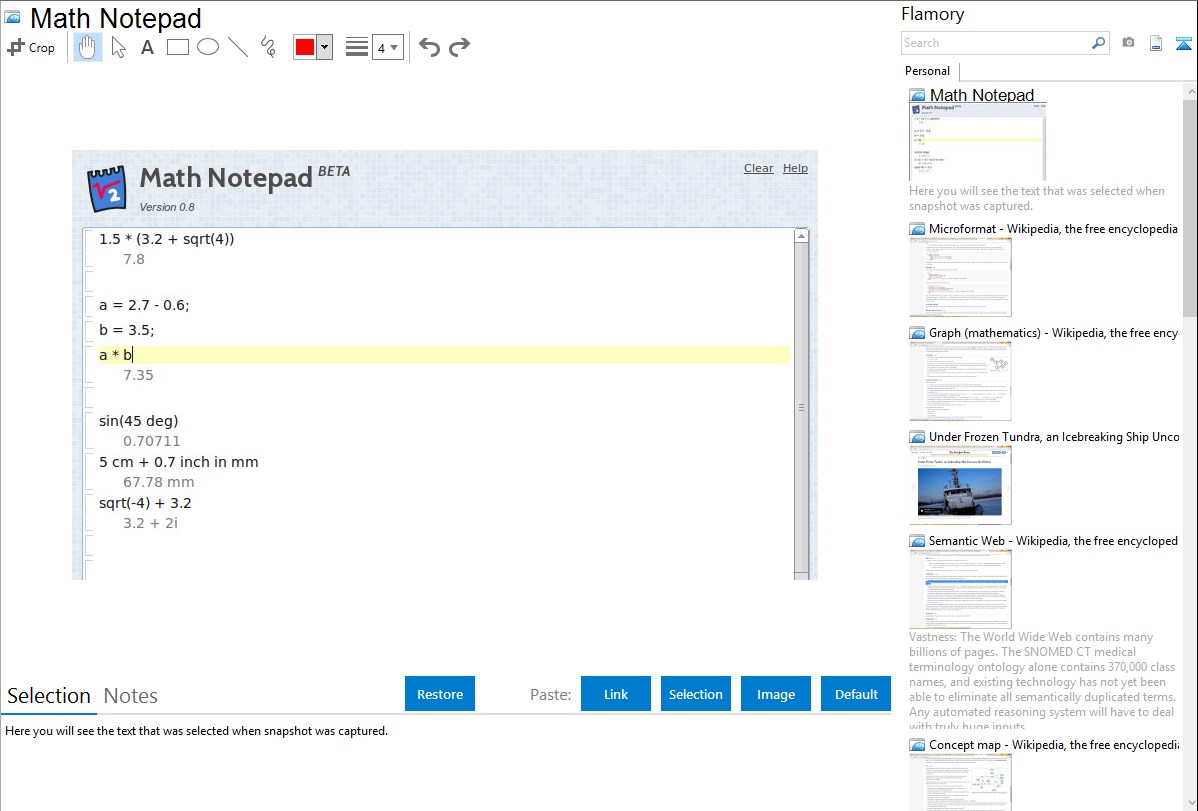The height and width of the screenshot is (811, 1198).
Task: Click the Paste Link button
Action: (616, 694)
